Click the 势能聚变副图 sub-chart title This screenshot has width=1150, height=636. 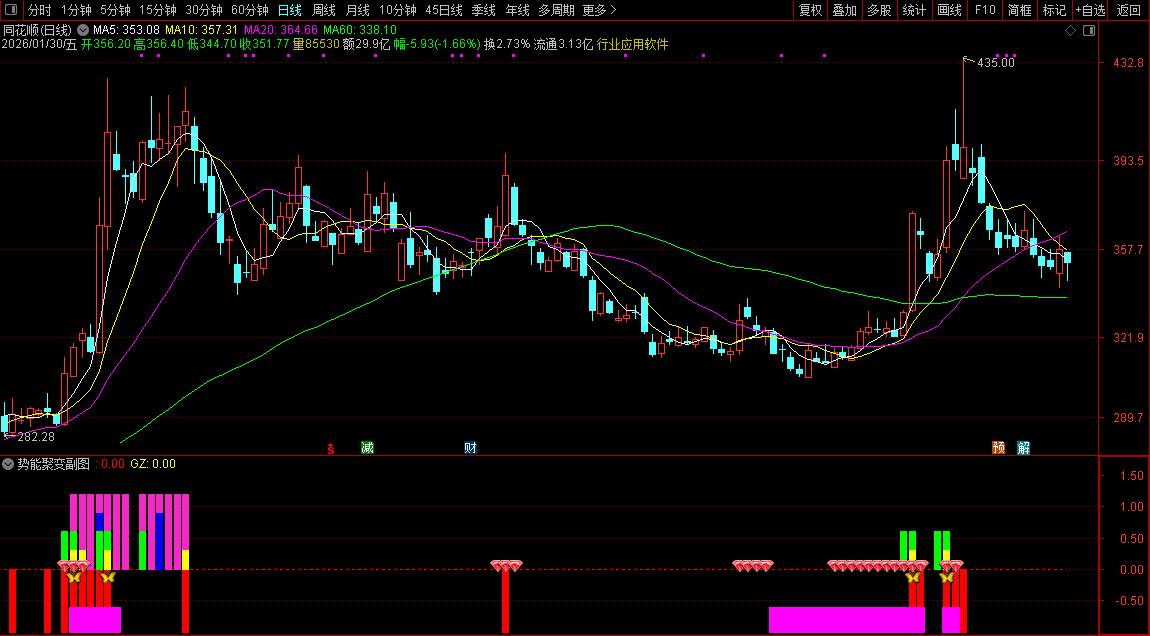pos(54,464)
